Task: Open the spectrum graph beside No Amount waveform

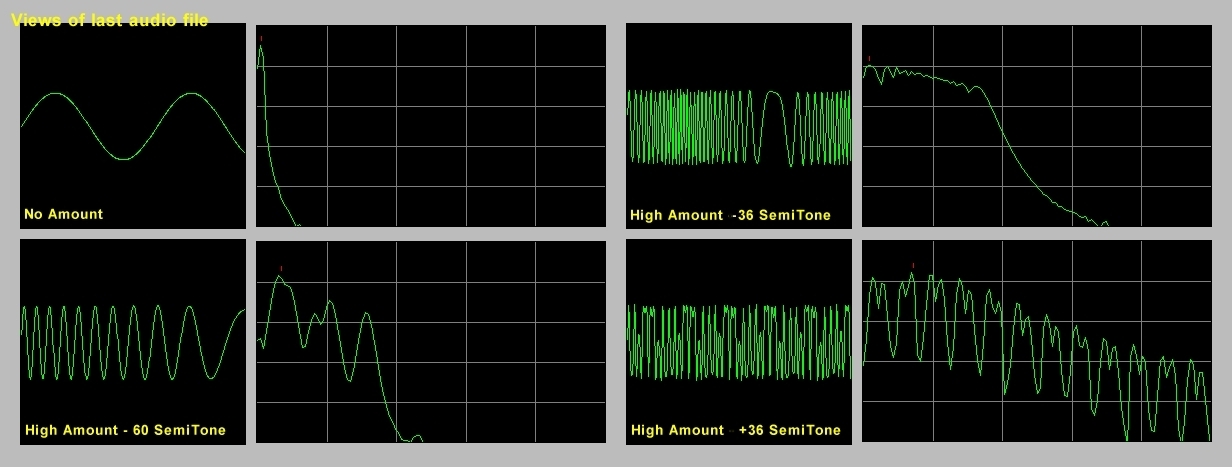Action: 431,126
